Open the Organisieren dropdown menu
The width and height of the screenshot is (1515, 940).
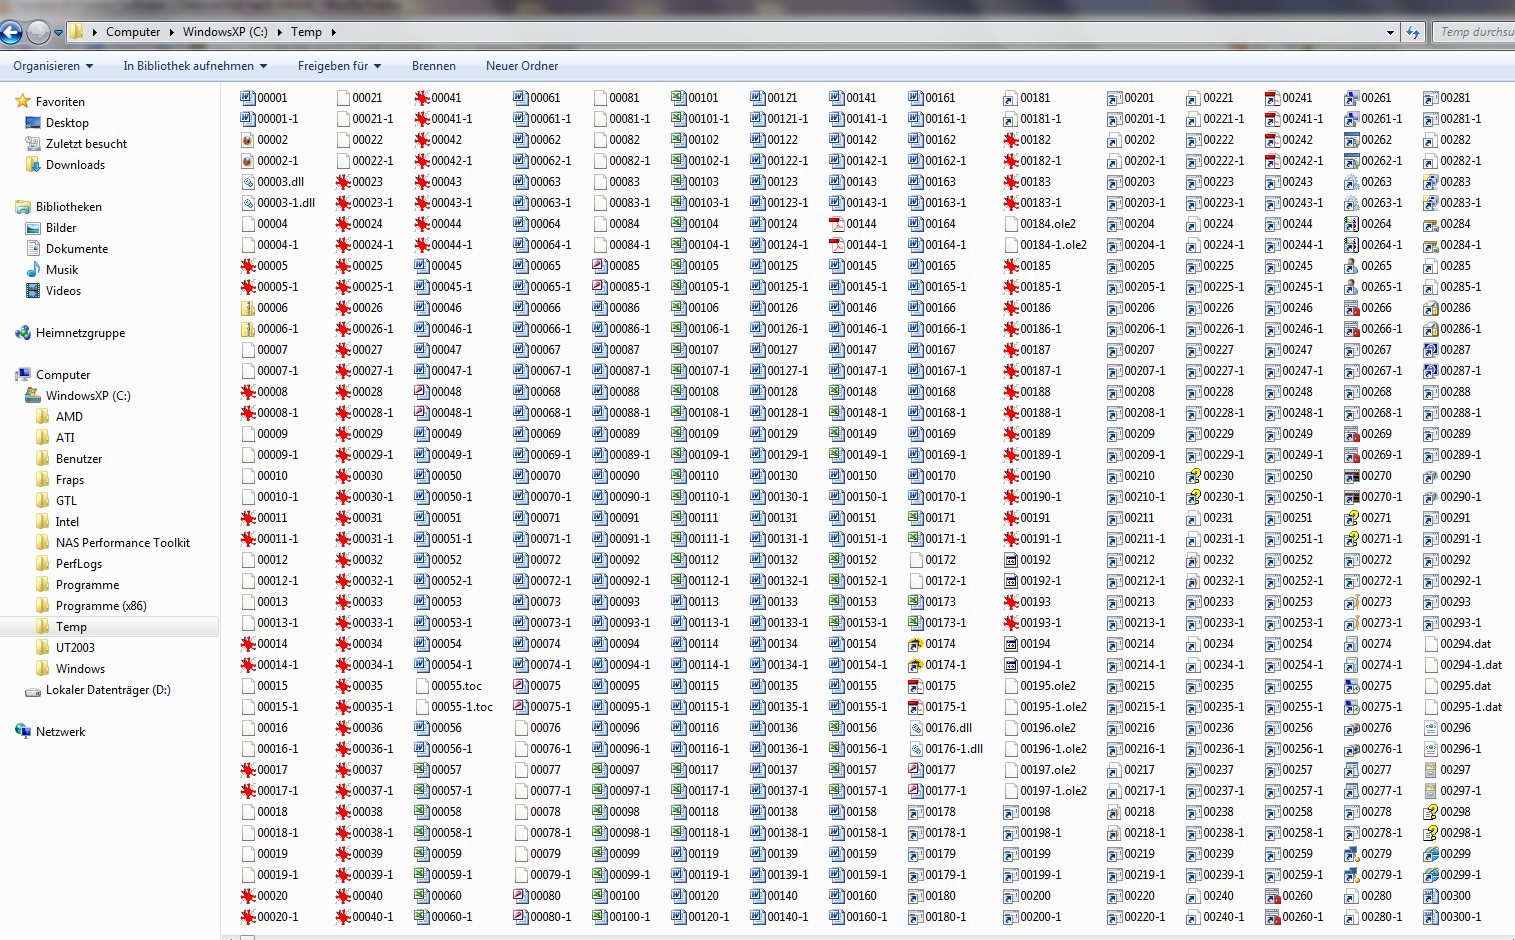click(53, 66)
